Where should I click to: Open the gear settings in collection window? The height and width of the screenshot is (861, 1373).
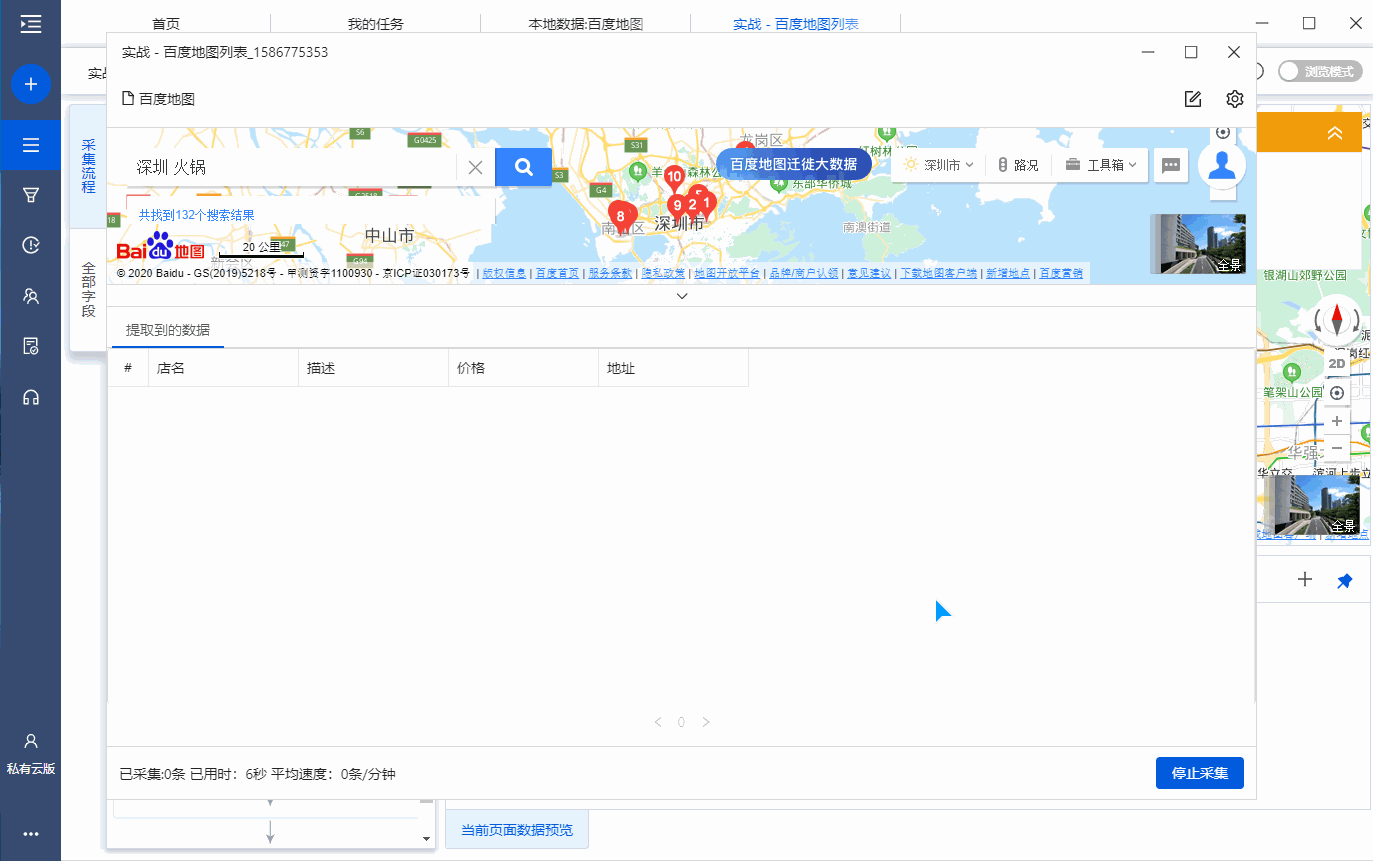coord(1234,99)
